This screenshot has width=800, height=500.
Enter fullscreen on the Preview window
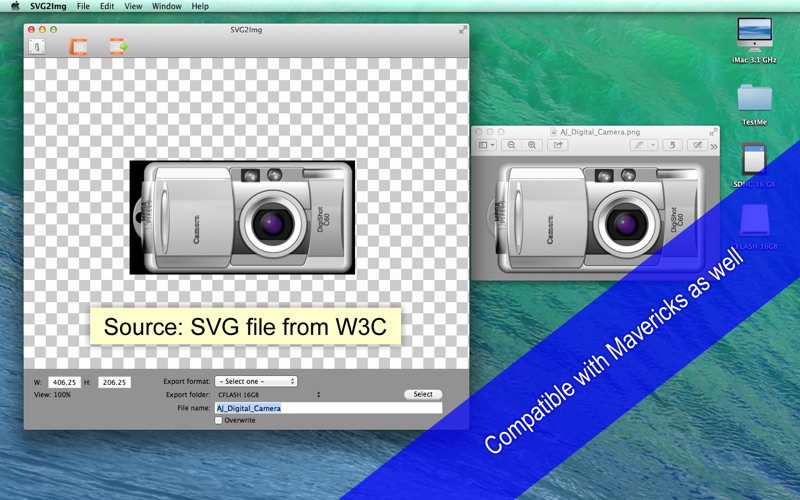pyautogui.click(x=713, y=132)
